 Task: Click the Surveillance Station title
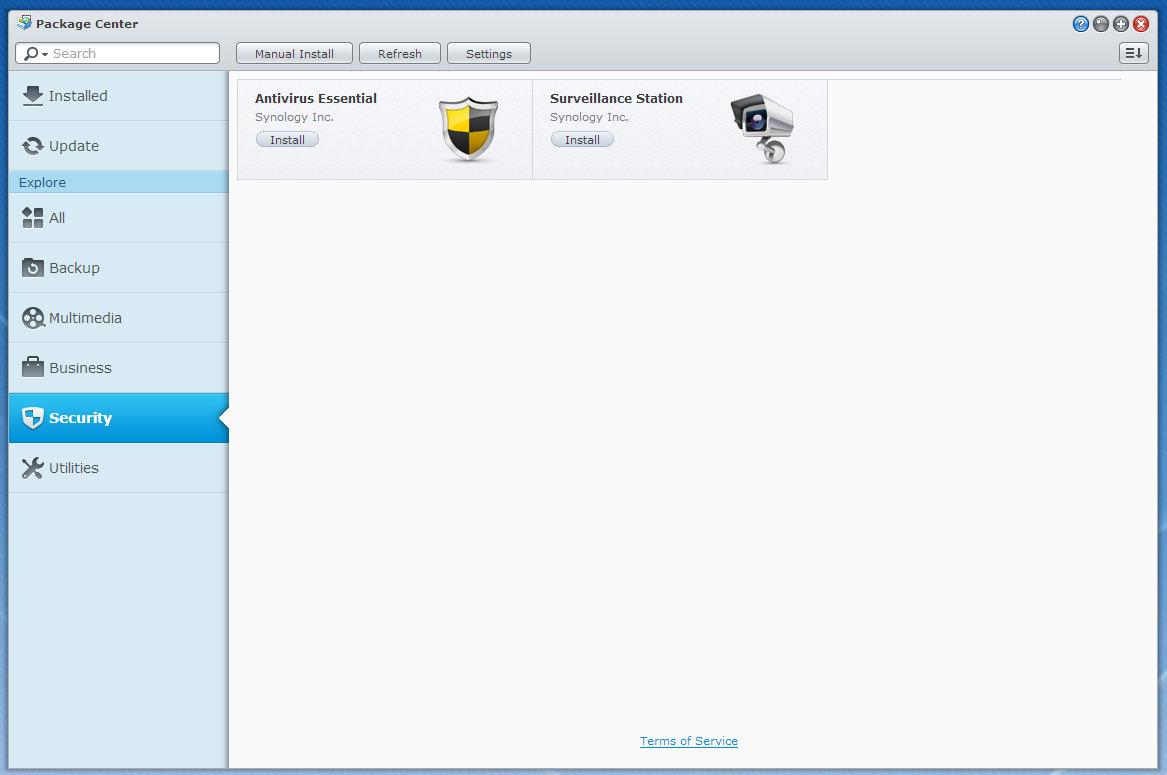pos(616,98)
